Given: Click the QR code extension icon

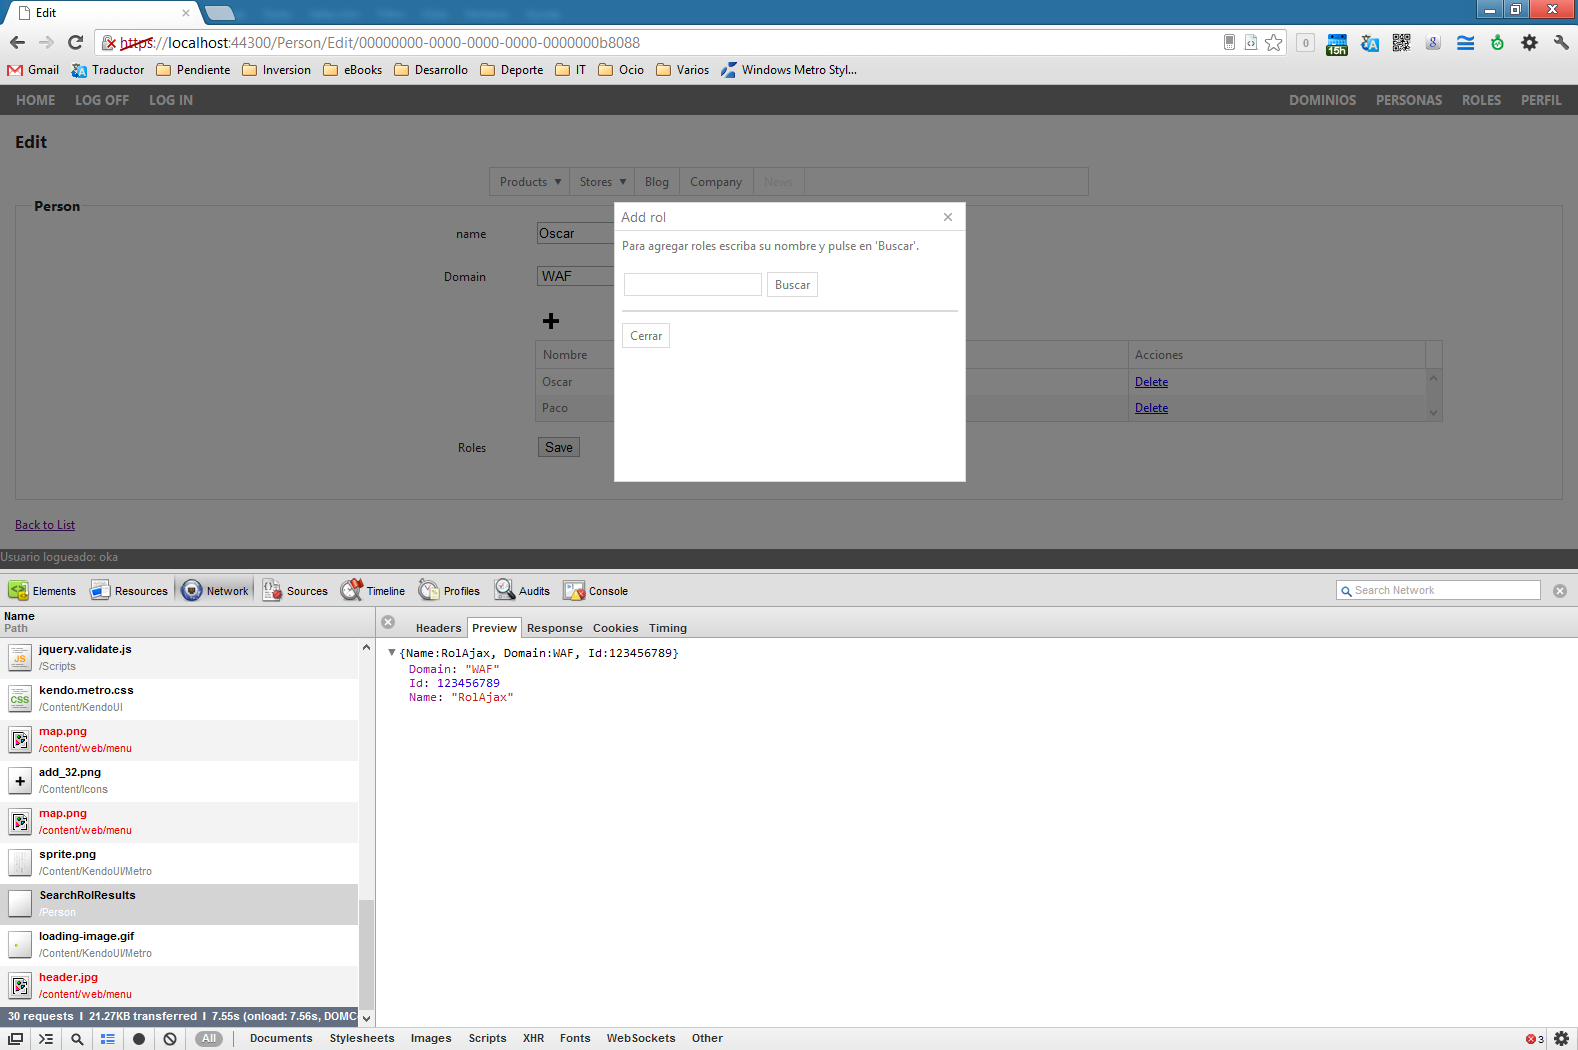Looking at the screenshot, I should tap(1401, 42).
